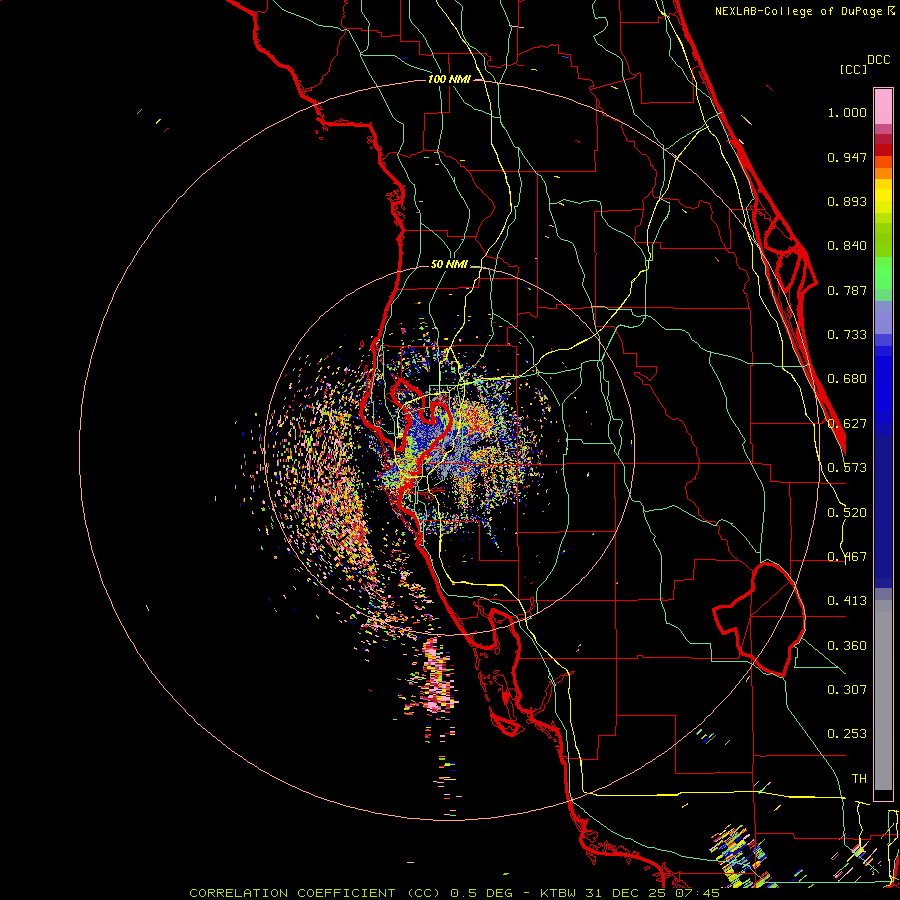This screenshot has width=900, height=900.
Task: Click the TH threshold label
Action: 859,779
